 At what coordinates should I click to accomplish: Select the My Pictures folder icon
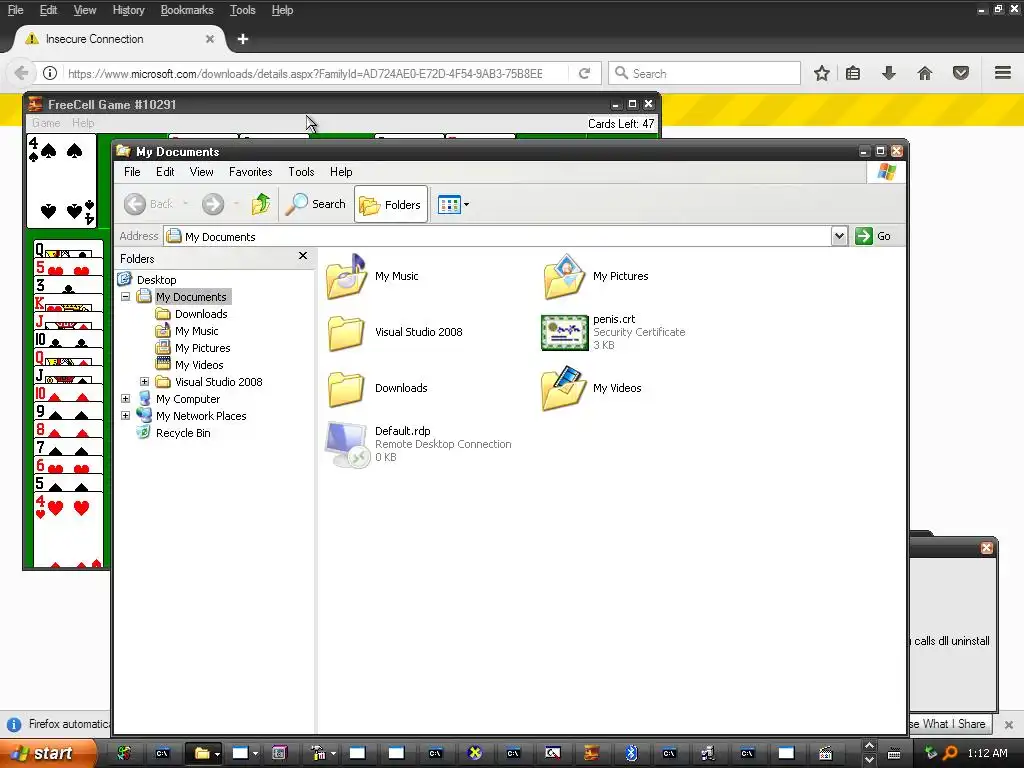tap(564, 276)
